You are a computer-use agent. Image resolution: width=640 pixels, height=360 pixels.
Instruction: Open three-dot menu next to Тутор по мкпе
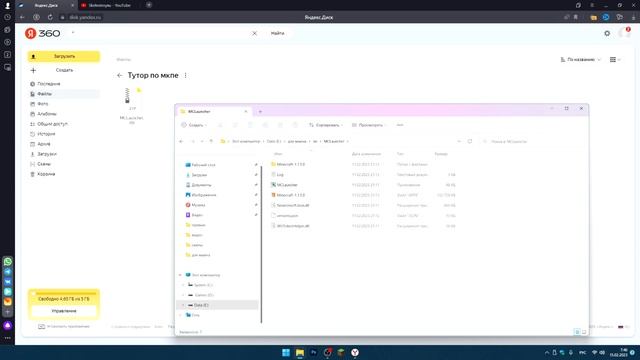(x=186, y=76)
